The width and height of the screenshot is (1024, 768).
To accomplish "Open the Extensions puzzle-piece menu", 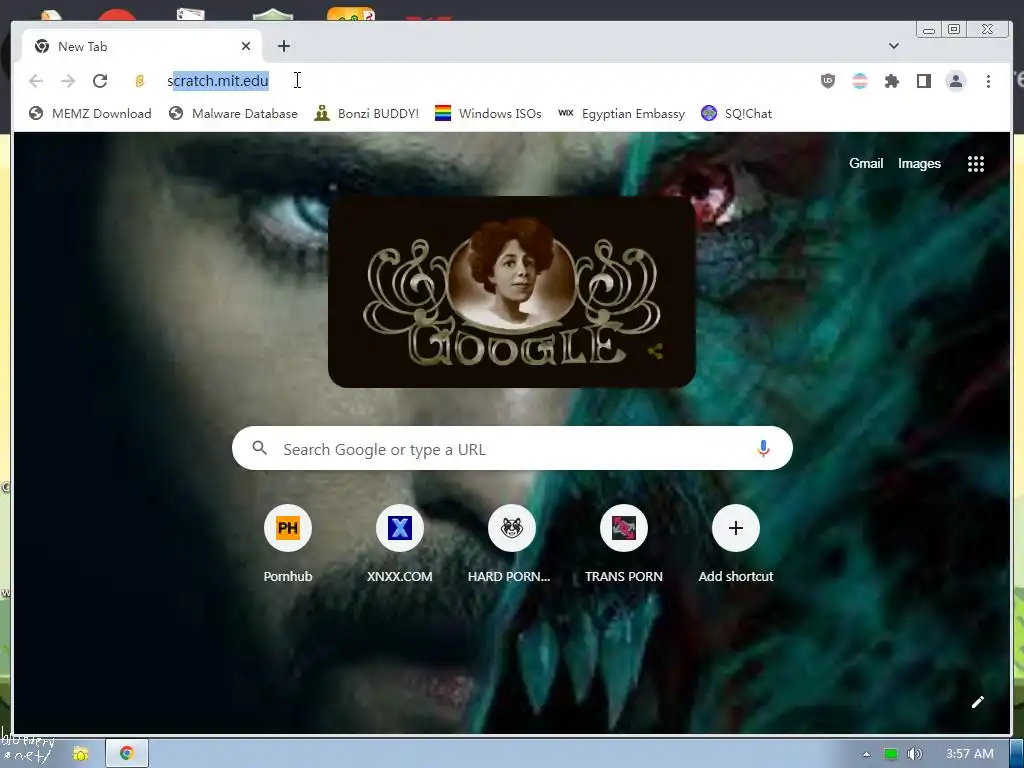I will 892,81.
